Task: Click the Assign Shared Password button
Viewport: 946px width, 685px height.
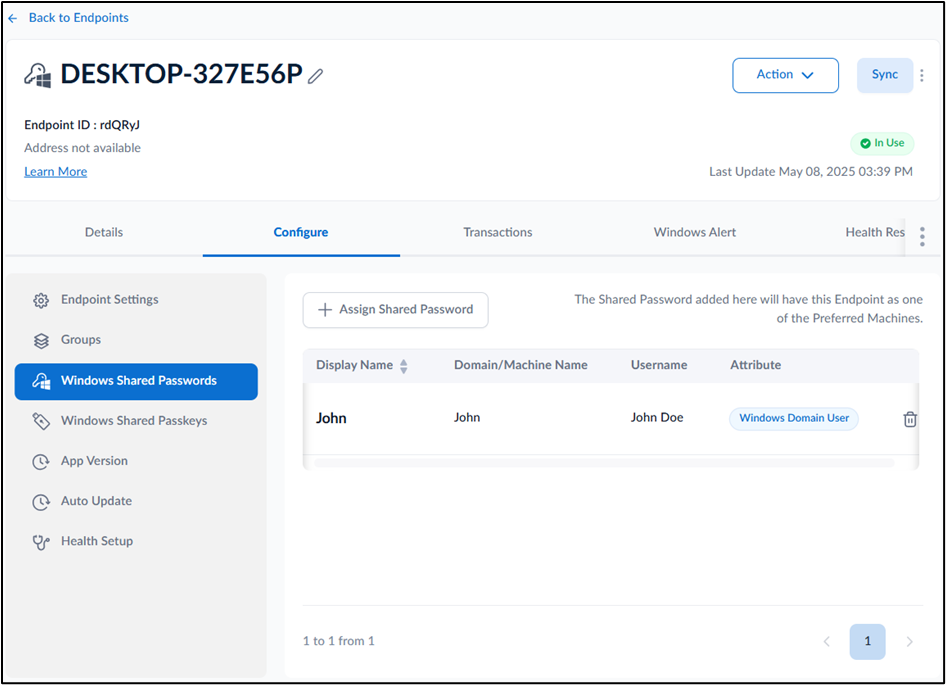Action: click(395, 310)
